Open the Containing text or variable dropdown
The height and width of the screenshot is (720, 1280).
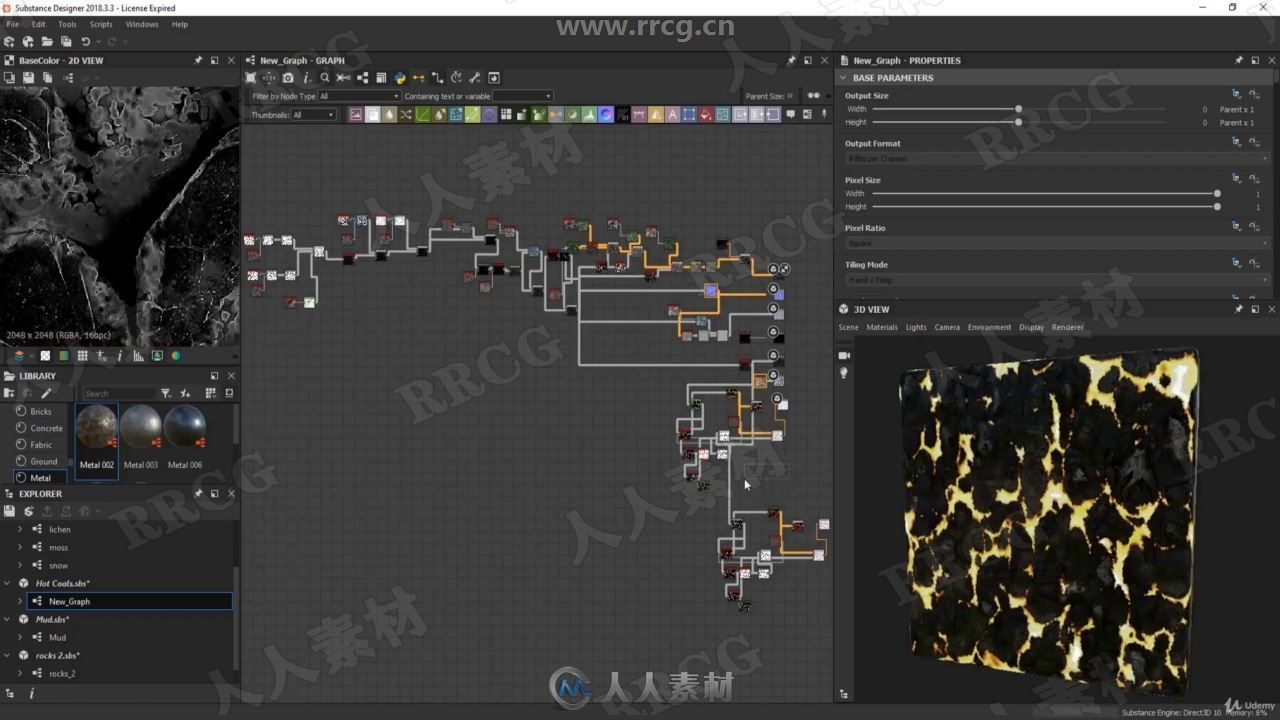click(523, 96)
